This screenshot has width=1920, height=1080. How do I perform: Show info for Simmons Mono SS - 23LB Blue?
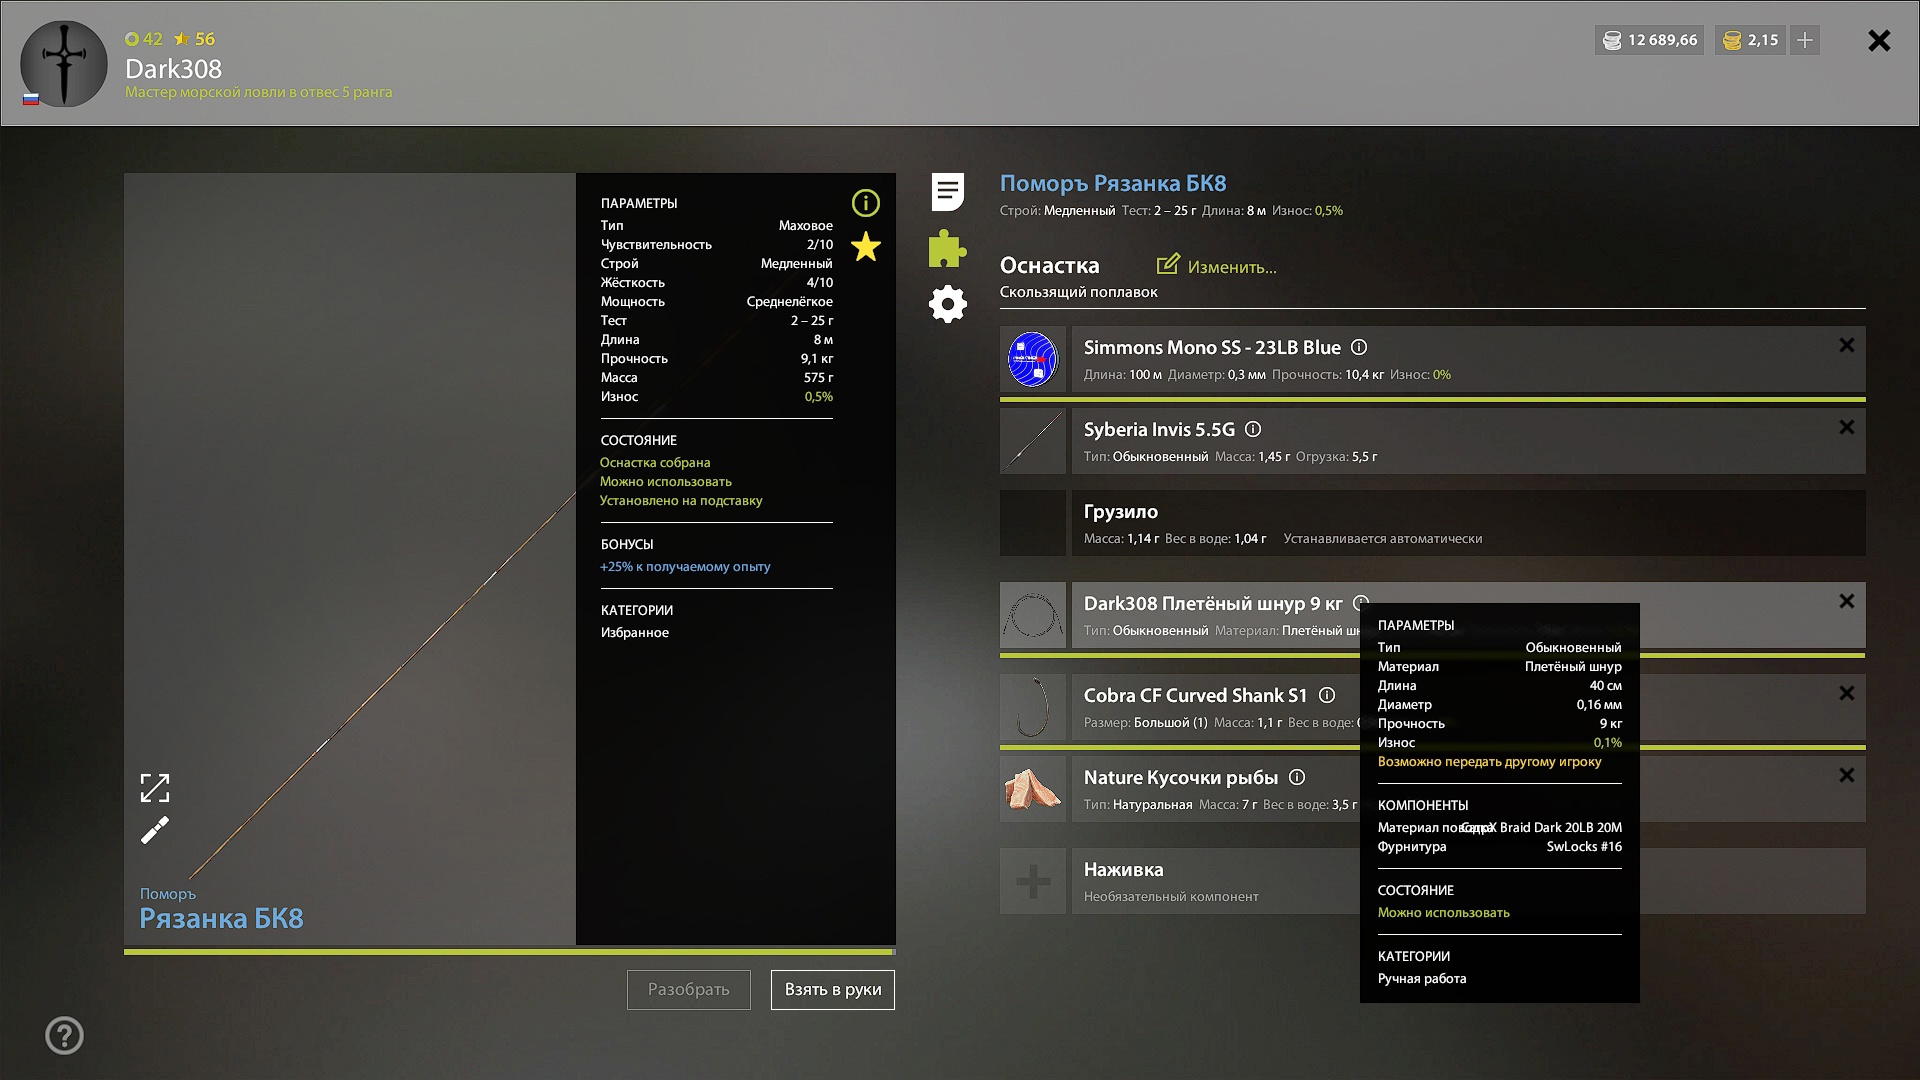pos(1359,347)
